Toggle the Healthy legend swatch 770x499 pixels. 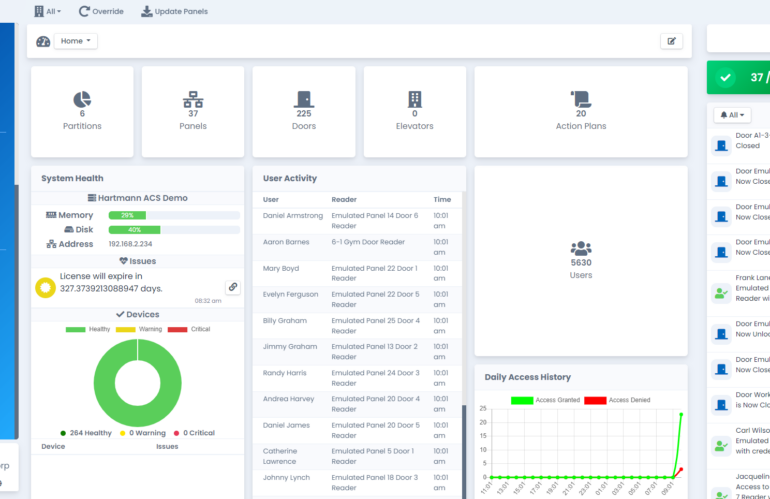76,330
